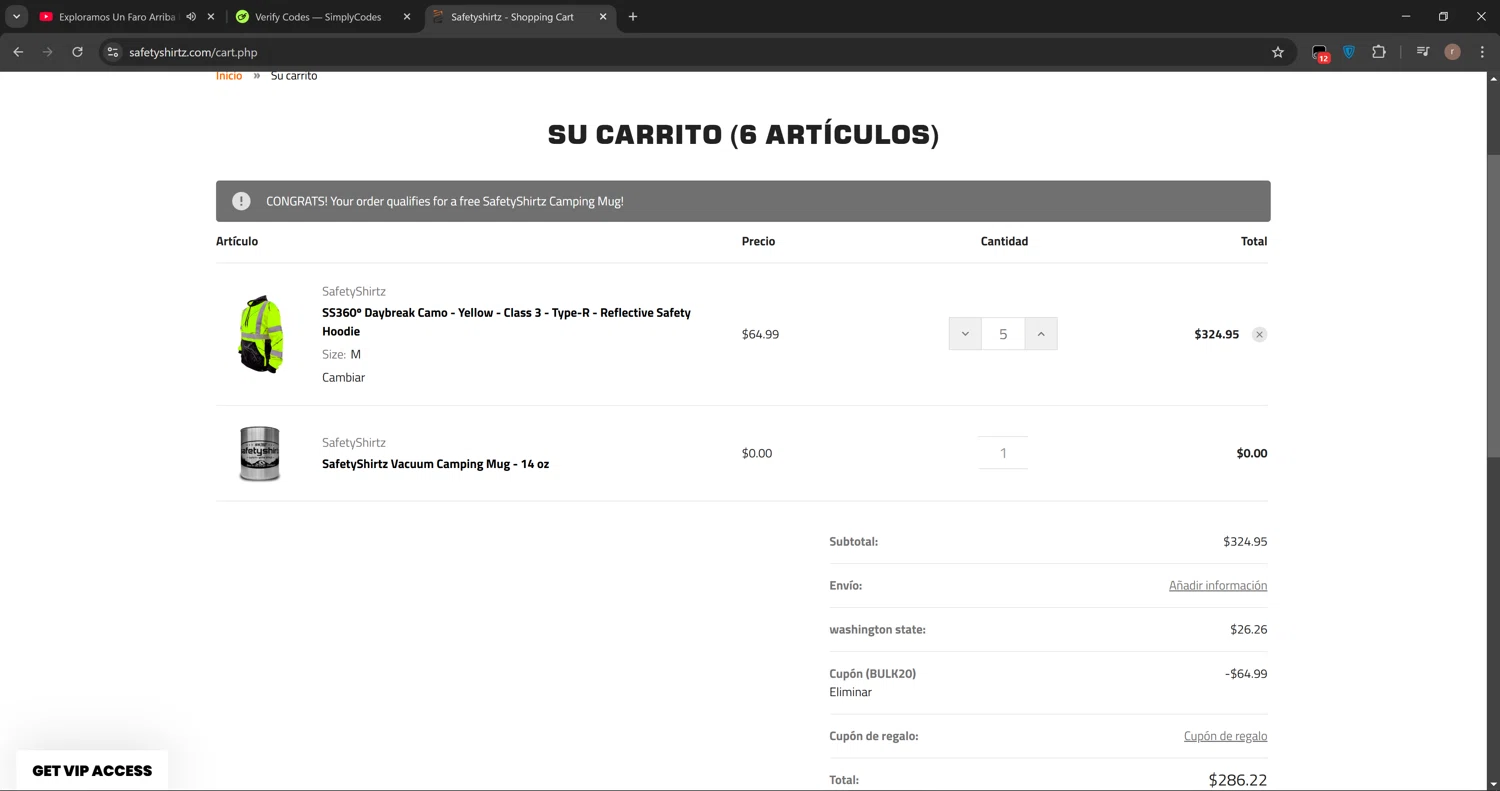1500x791 pixels.
Task: Click the hoodie total $324.95 in row
Action: [x=1216, y=334]
